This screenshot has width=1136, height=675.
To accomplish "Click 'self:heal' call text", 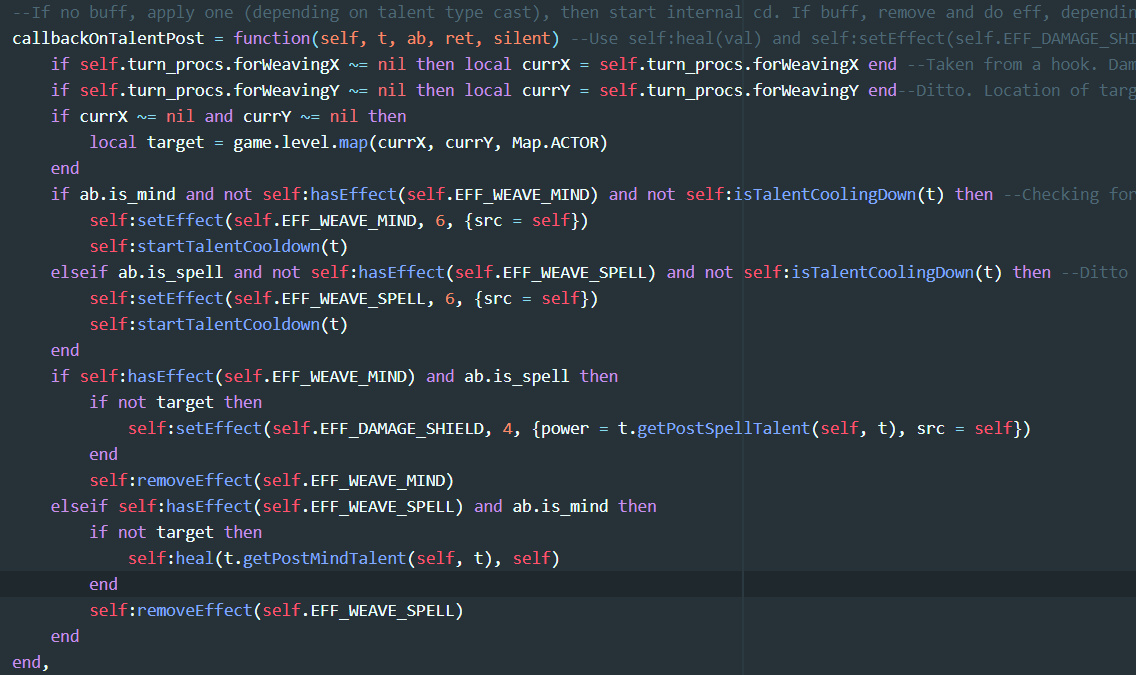I will tap(171, 558).
